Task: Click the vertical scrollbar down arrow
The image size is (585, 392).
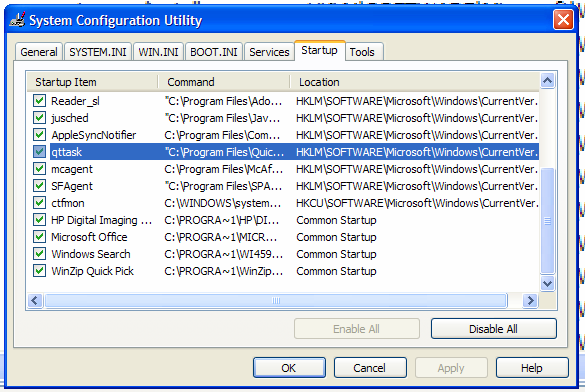Action: [x=547, y=283]
